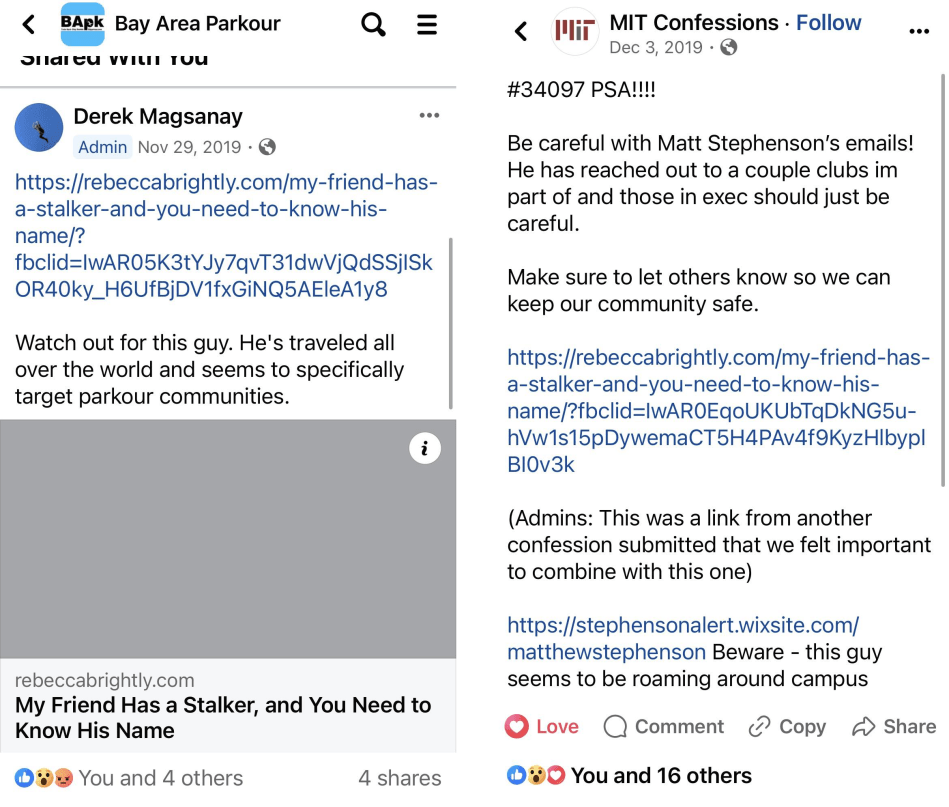Image resolution: width=949 pixels, height=807 pixels.
Task: View the 4 shares on Derek's post
Action: click(399, 778)
